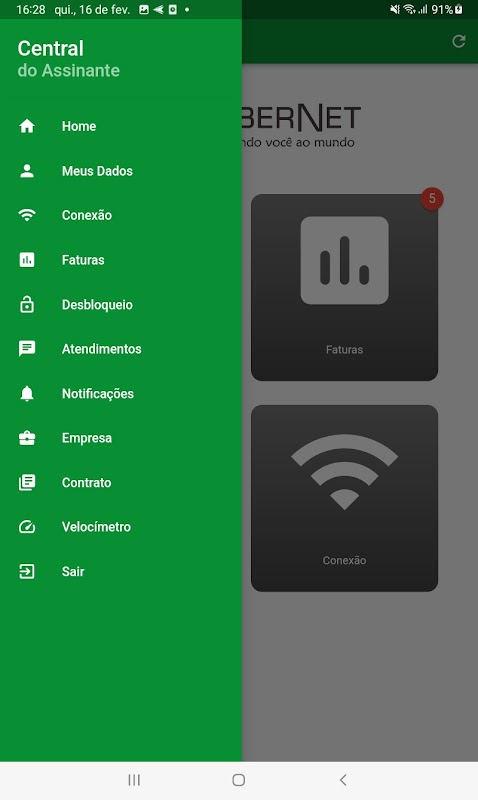
Task: Open Desbloqueio menu entry
Action: [x=97, y=305]
